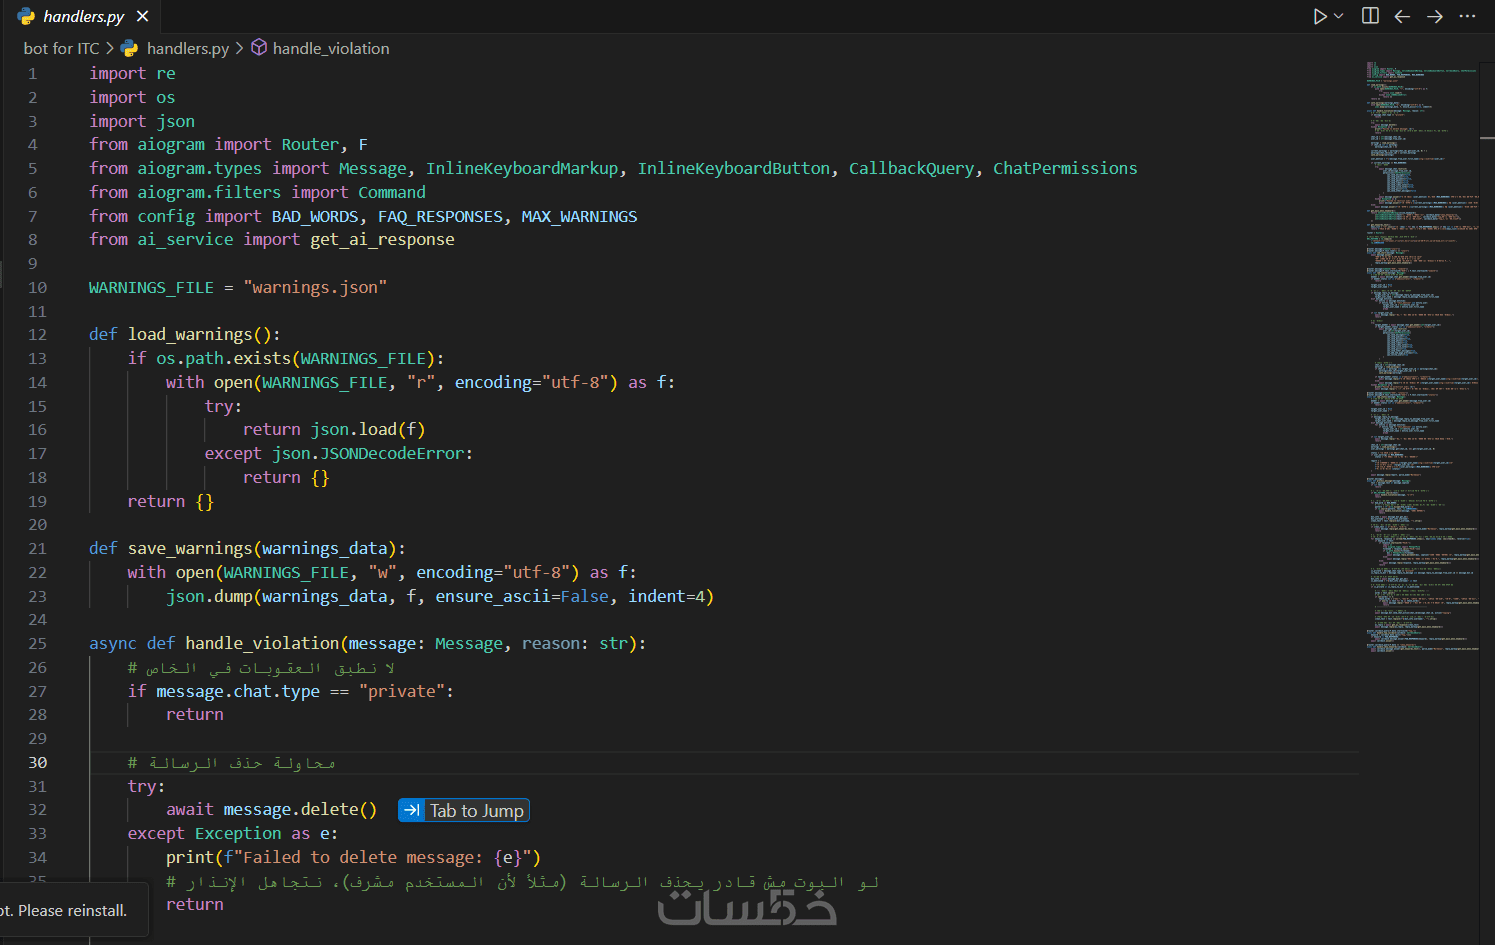The height and width of the screenshot is (945, 1495).
Task: Click 'json.dump' call on line 23
Action: (209, 596)
